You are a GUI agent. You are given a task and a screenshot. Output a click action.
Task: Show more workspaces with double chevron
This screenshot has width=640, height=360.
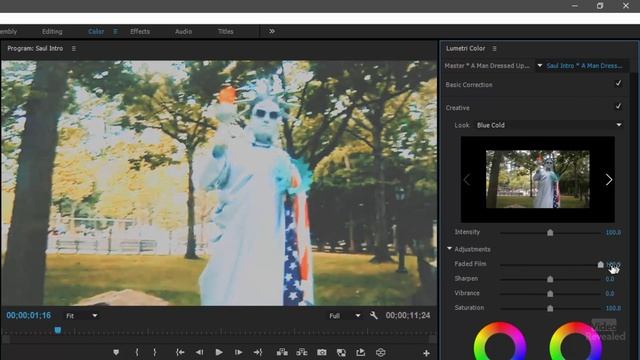pyautogui.click(x=272, y=31)
